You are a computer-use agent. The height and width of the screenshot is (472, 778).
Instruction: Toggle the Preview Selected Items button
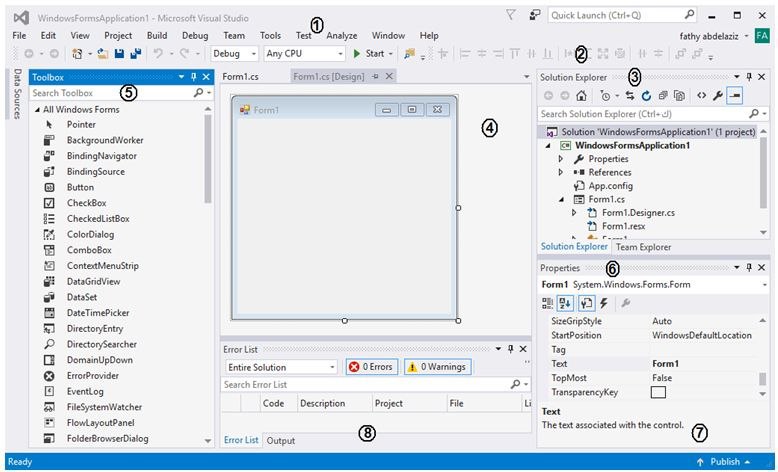coord(734,96)
